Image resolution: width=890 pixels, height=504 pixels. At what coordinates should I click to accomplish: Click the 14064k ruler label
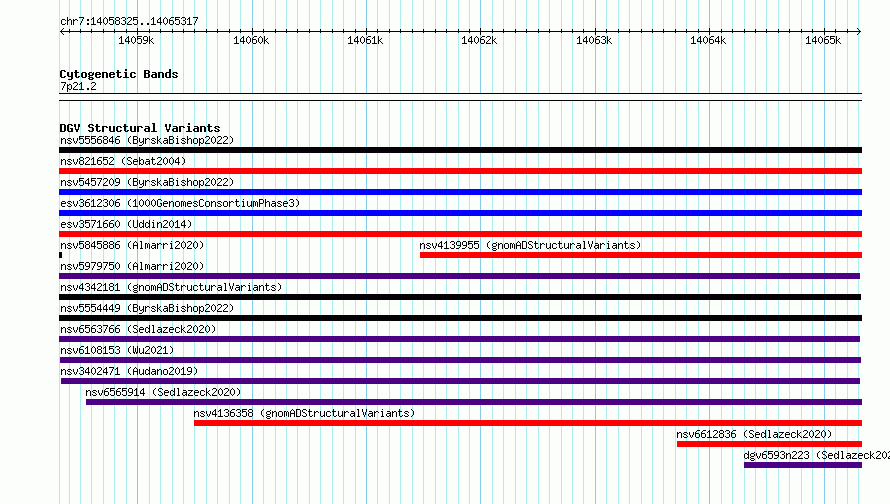point(708,40)
